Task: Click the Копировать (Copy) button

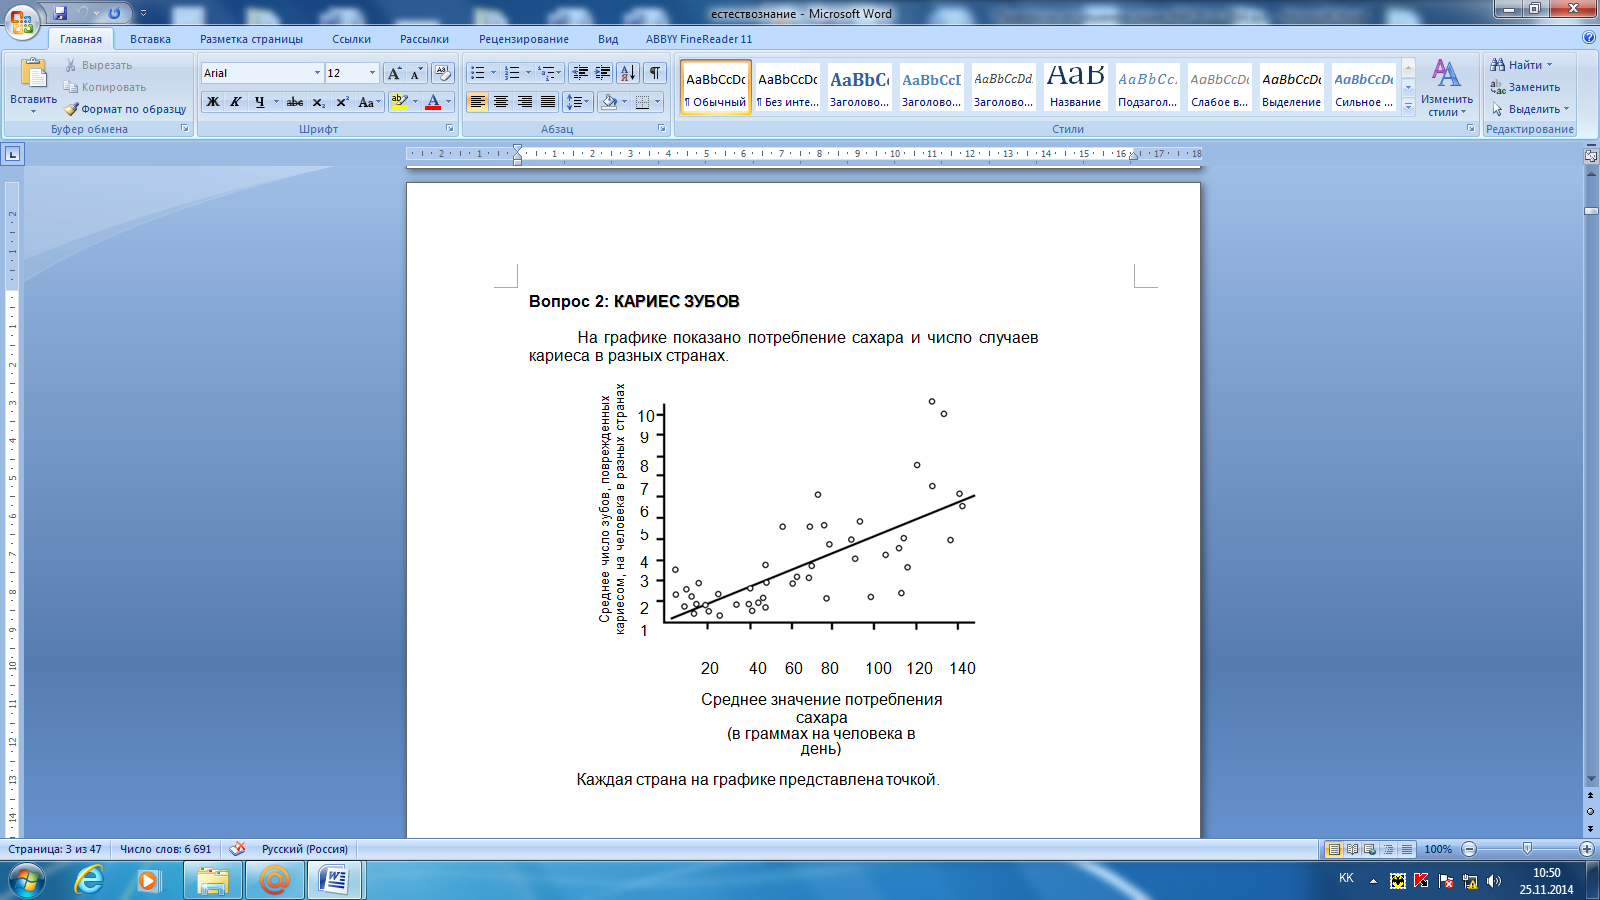Action: tap(105, 87)
